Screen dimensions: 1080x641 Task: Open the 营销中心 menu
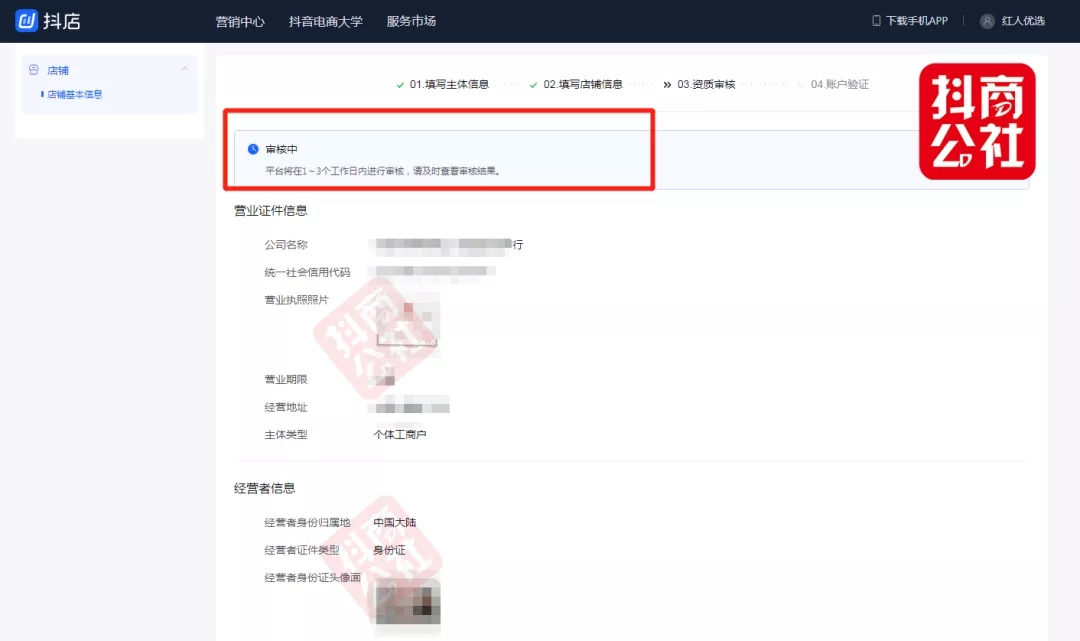(x=240, y=21)
